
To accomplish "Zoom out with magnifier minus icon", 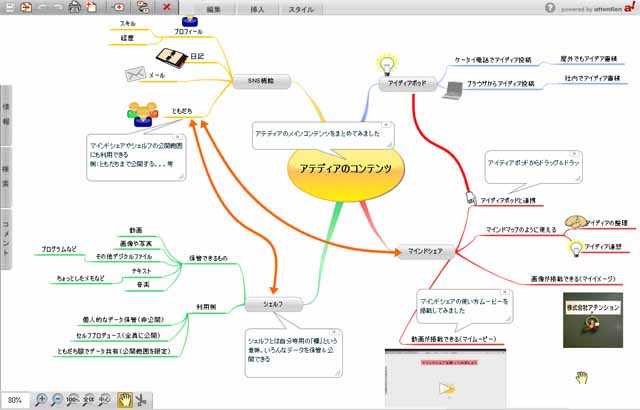I will click(x=57, y=399).
